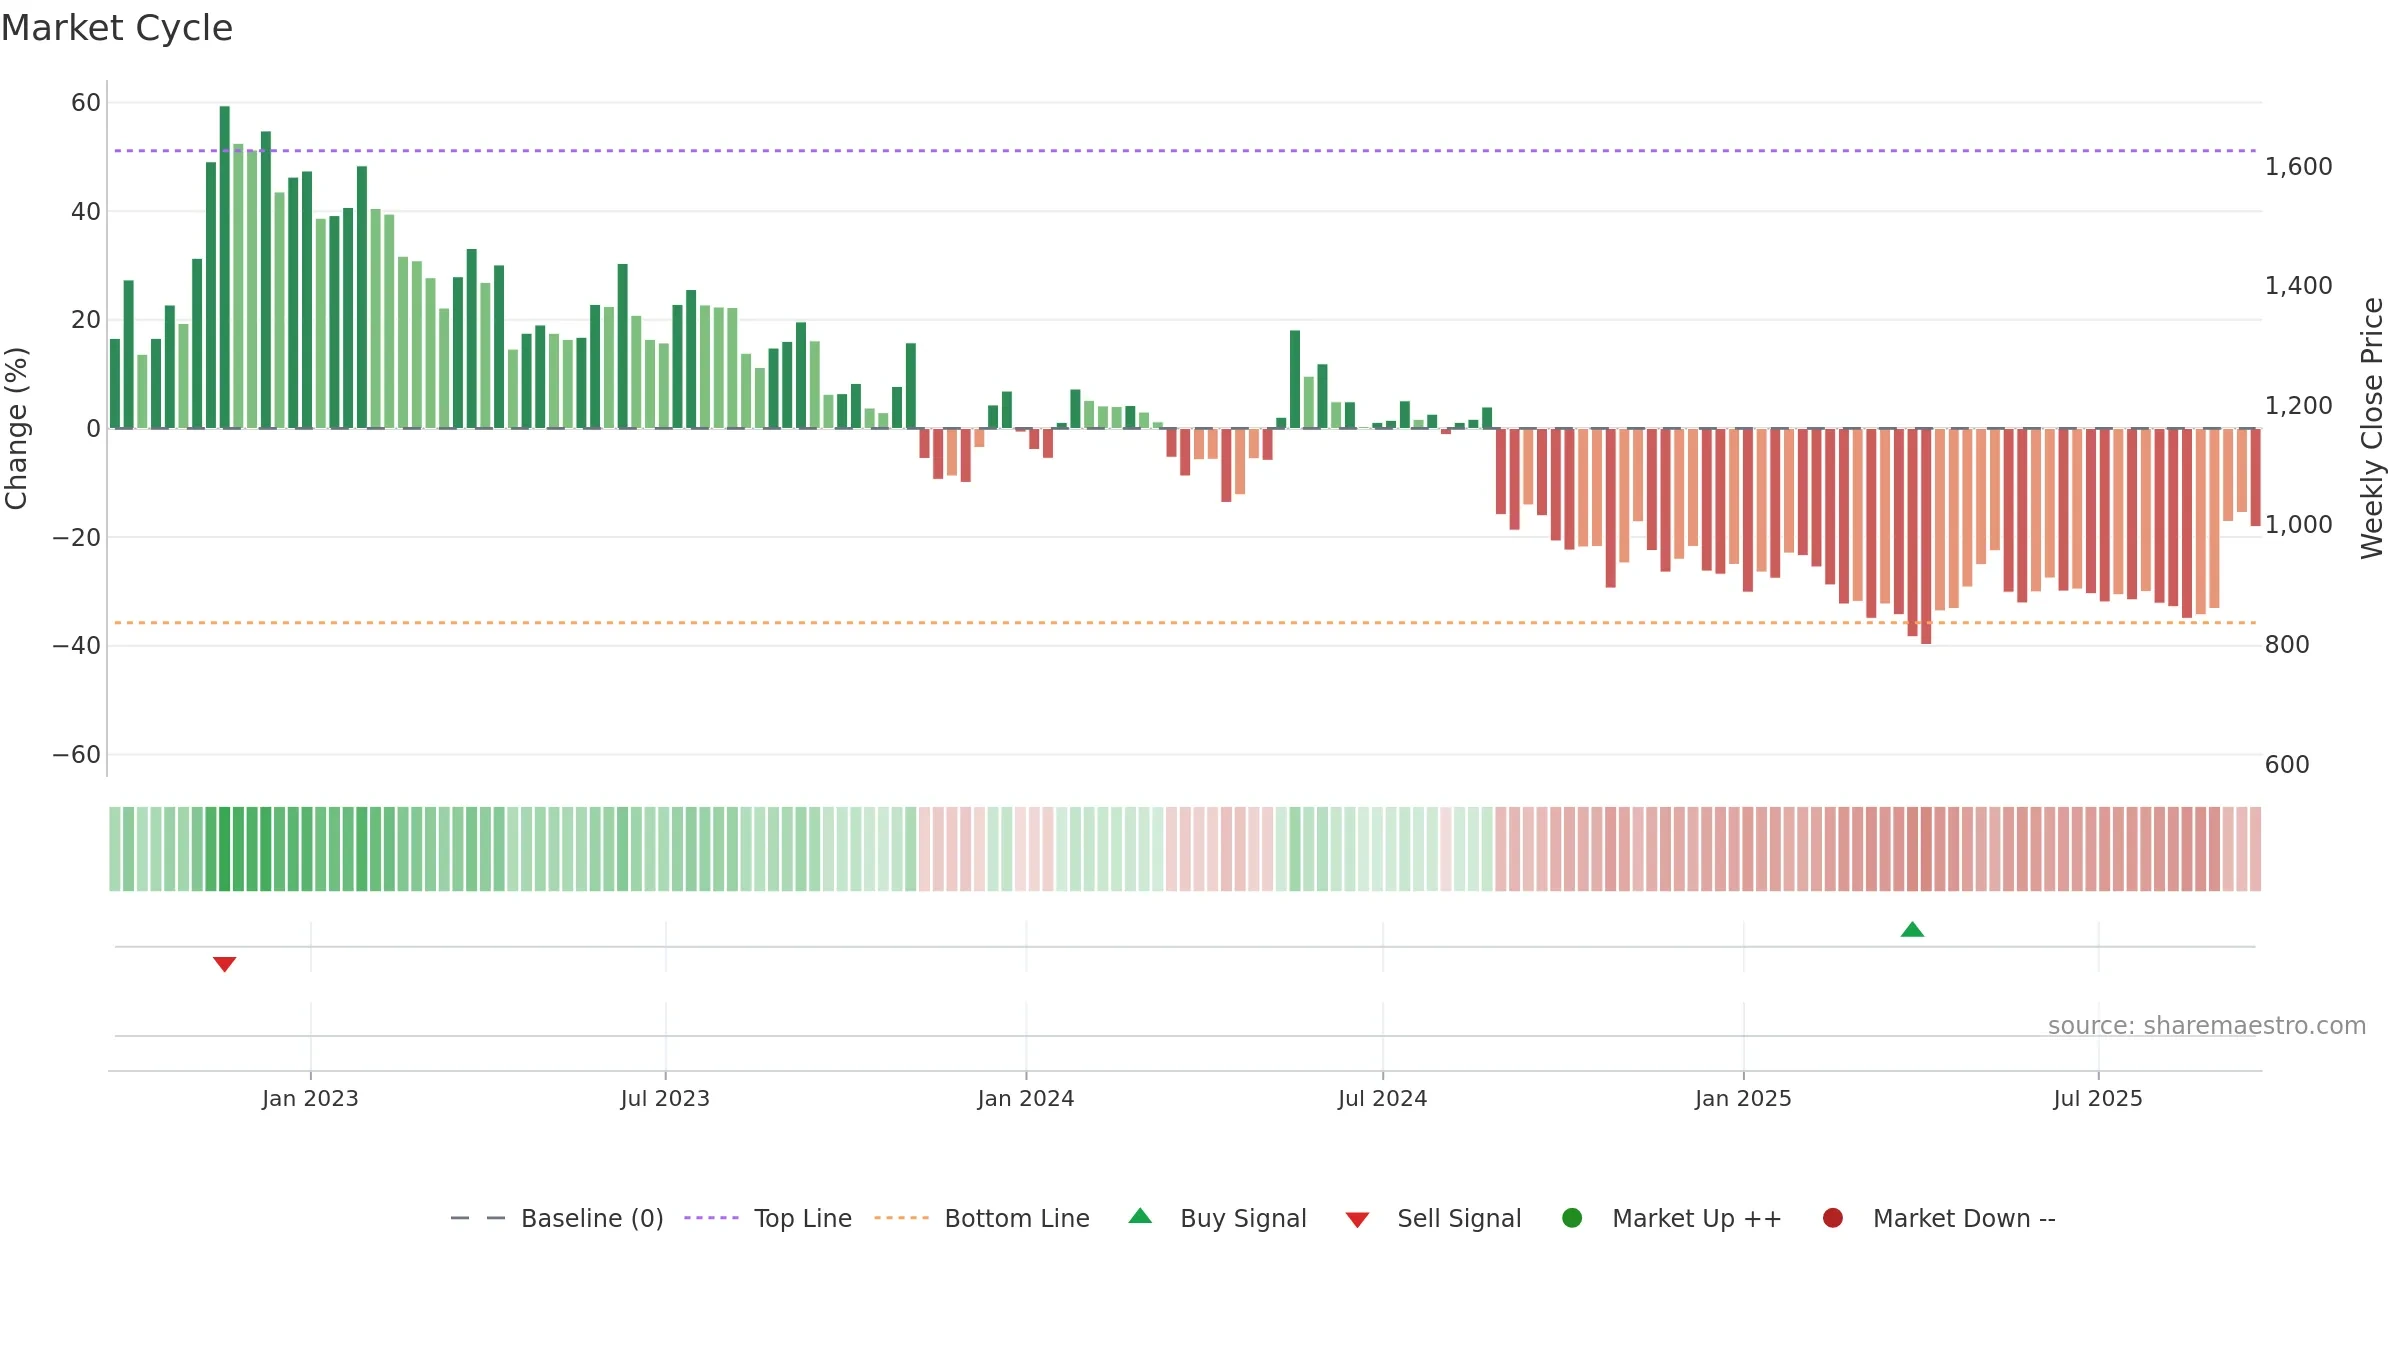Click the red triangle icon in legend

pyautogui.click(x=1357, y=1220)
